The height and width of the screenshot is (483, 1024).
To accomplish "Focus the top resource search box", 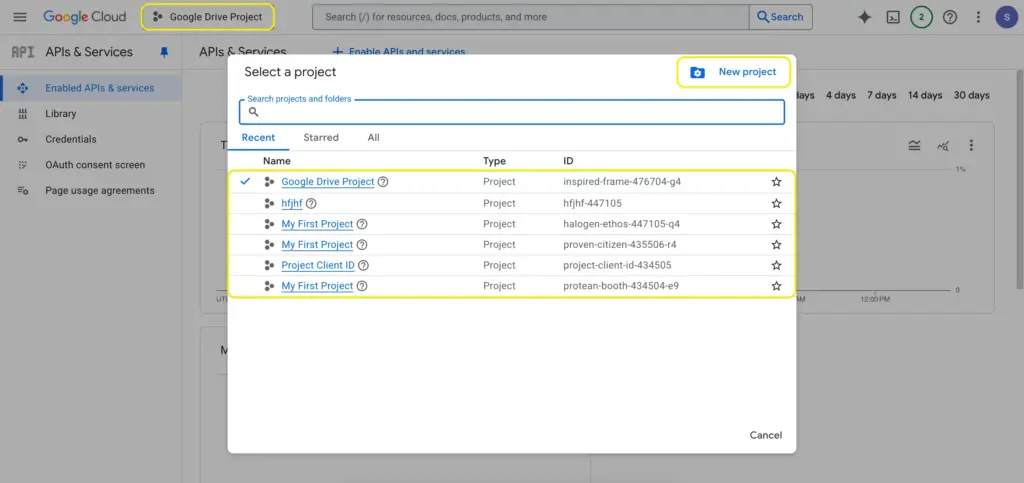I will pos(531,17).
